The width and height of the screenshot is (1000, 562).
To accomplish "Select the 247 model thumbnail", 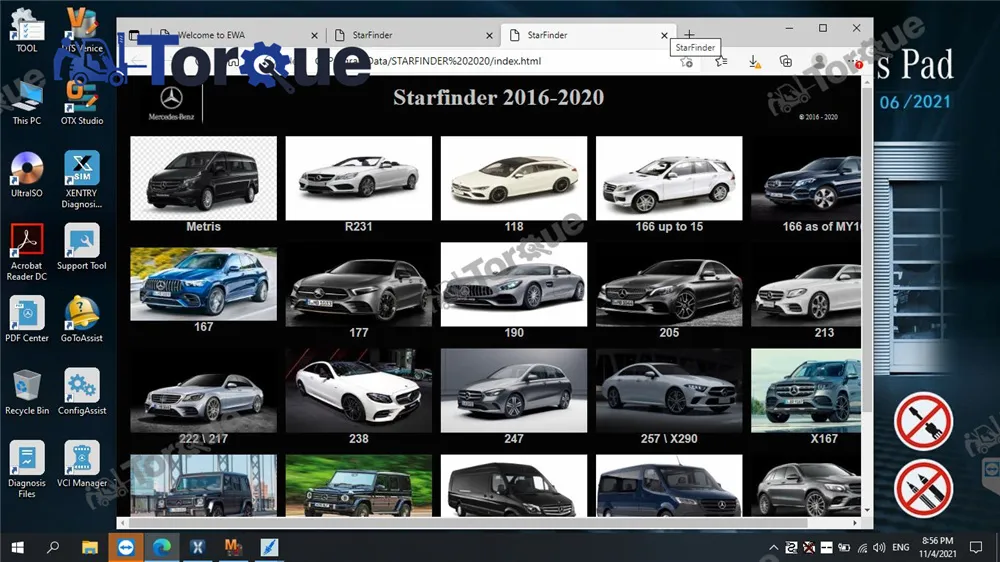I will coord(513,390).
